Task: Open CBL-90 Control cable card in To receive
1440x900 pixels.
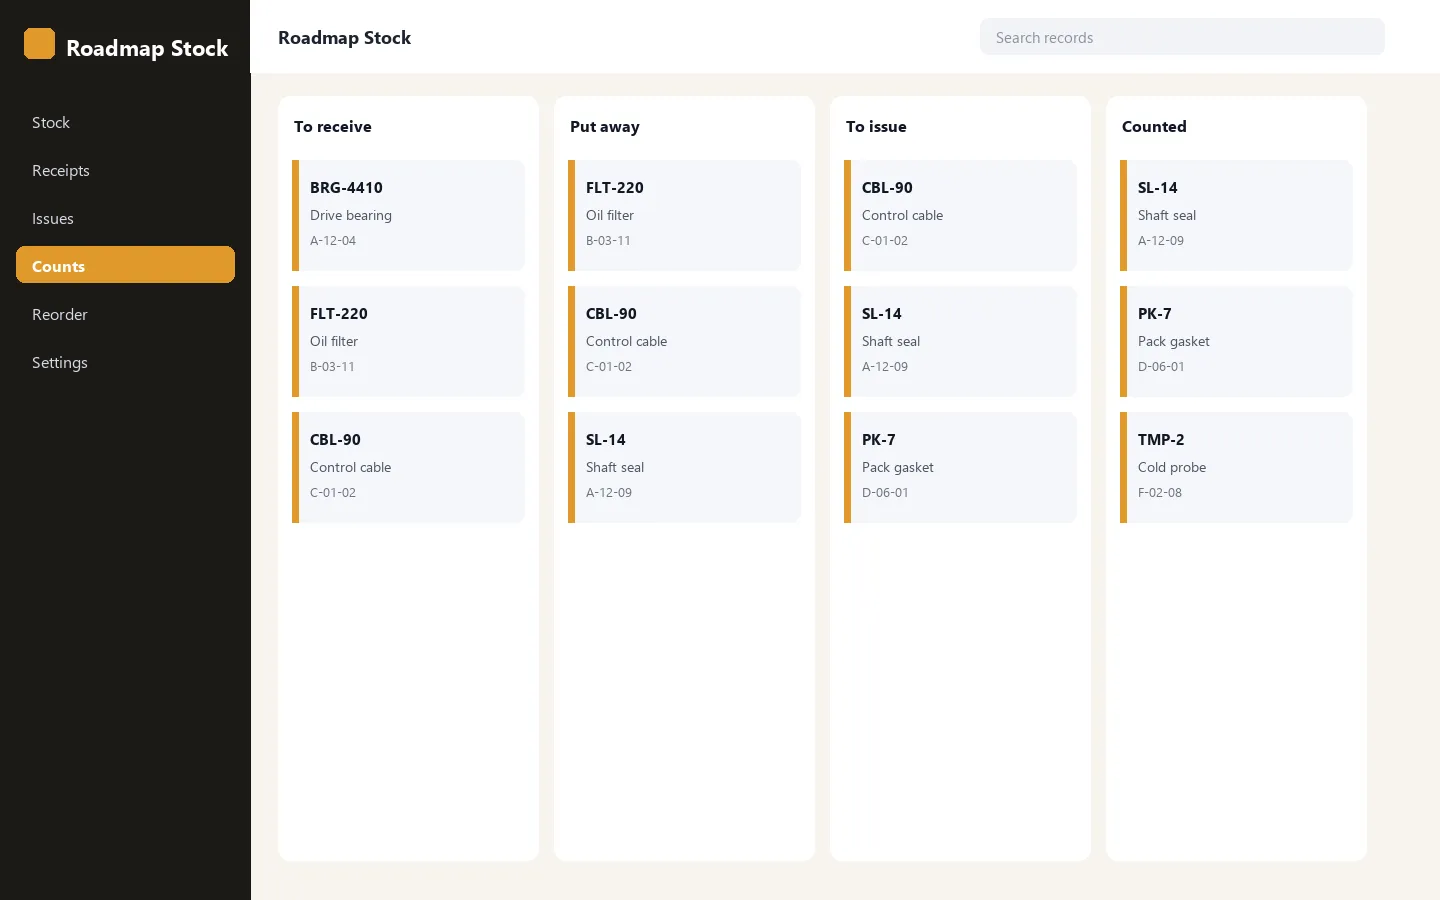Action: (x=408, y=467)
